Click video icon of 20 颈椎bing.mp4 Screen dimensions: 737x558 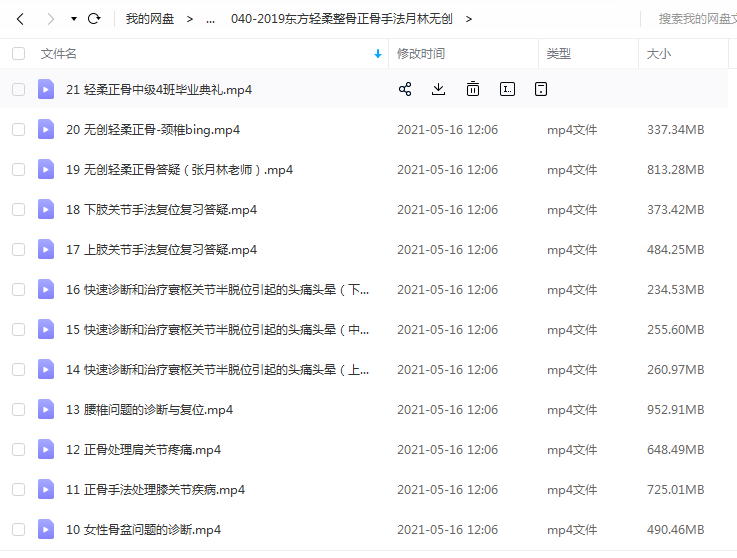coord(46,129)
